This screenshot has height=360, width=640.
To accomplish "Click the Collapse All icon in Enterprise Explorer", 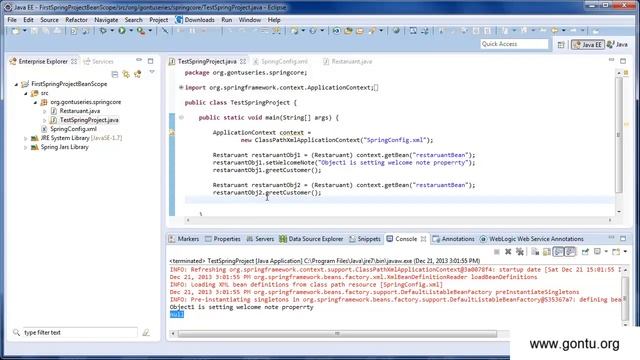I will click(115, 74).
